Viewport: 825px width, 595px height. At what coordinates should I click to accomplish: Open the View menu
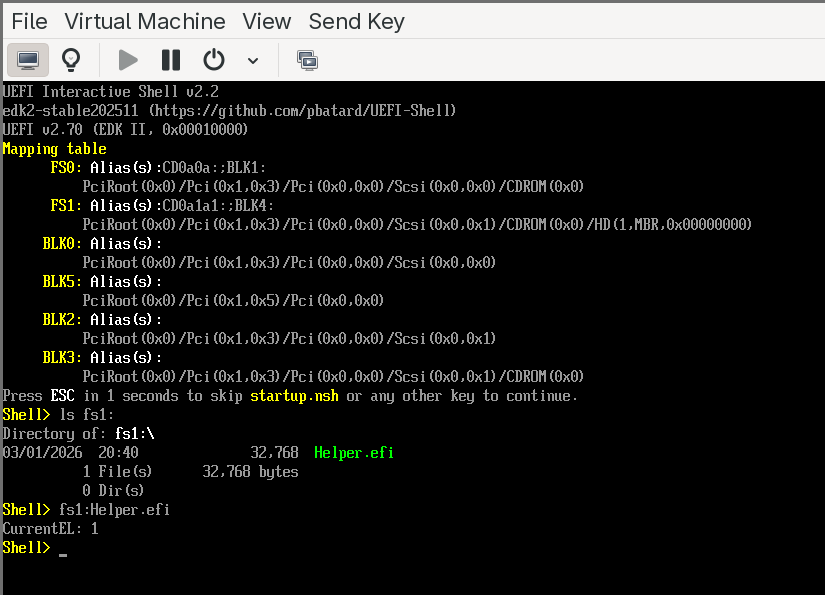(x=267, y=21)
